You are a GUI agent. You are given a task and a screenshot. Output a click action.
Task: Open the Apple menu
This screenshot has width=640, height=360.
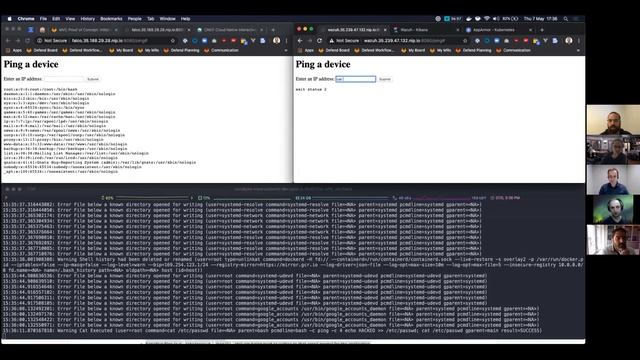9,19
